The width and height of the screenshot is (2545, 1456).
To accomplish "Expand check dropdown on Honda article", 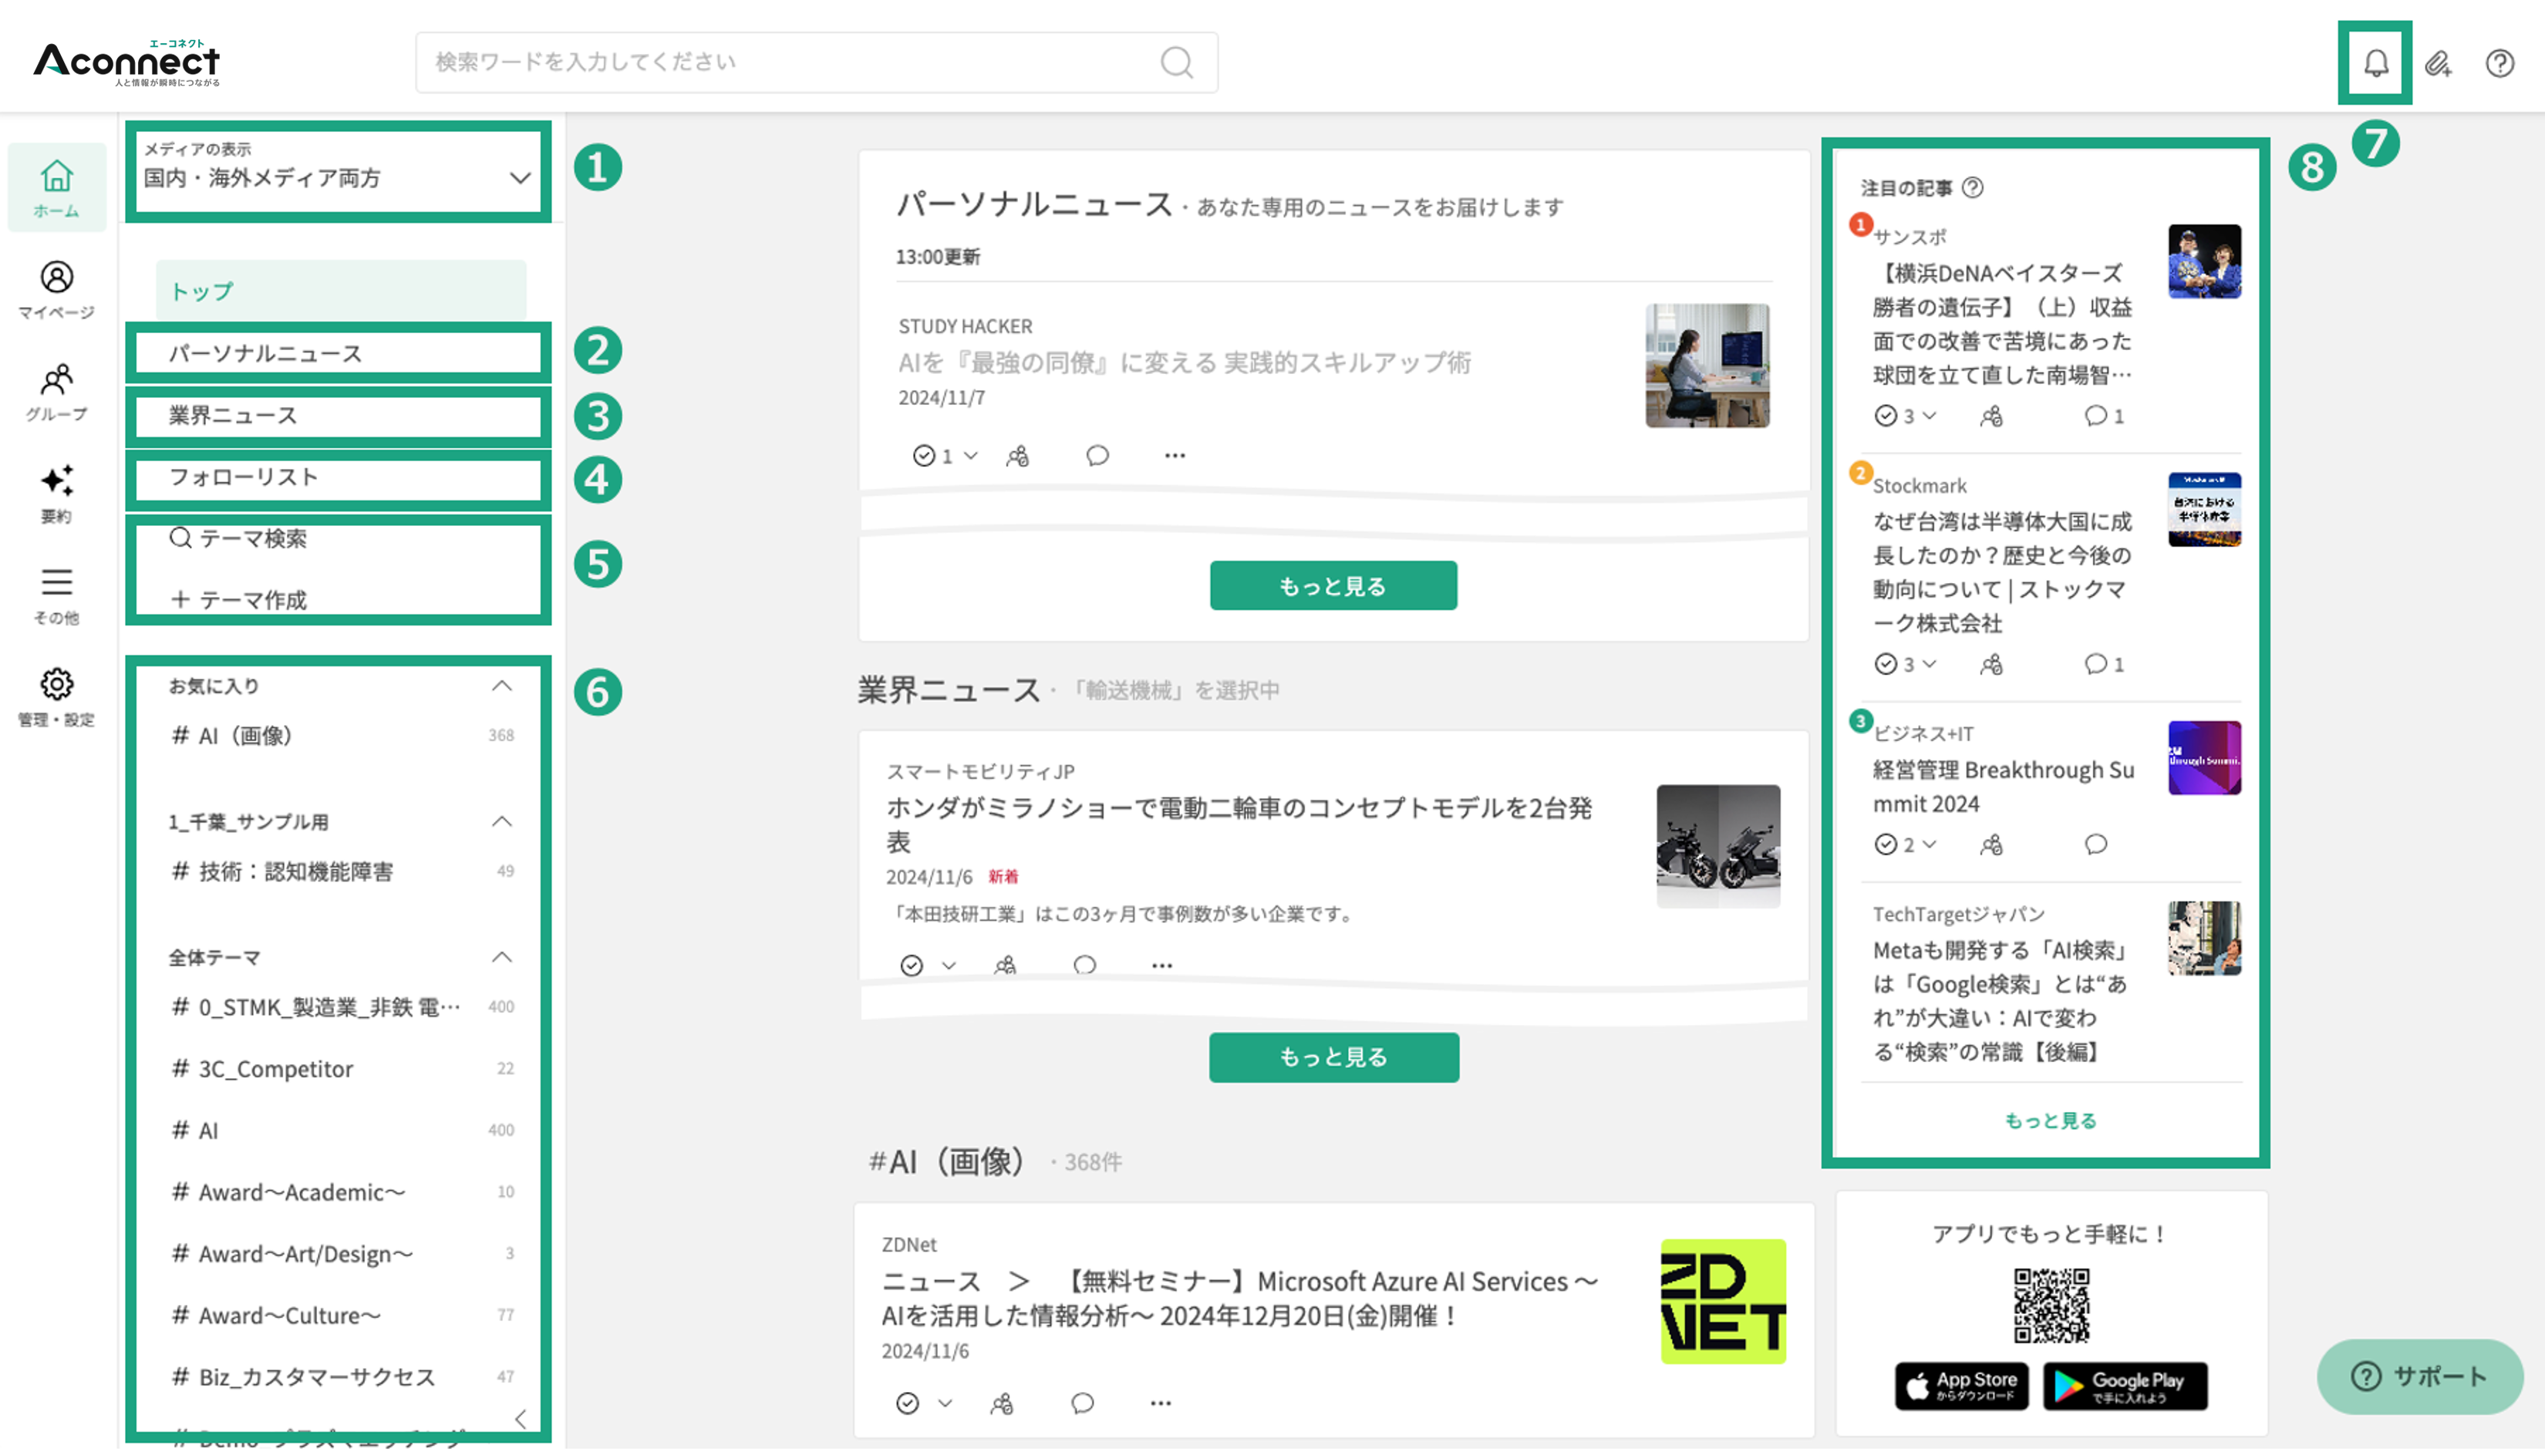I will pyautogui.click(x=948, y=965).
